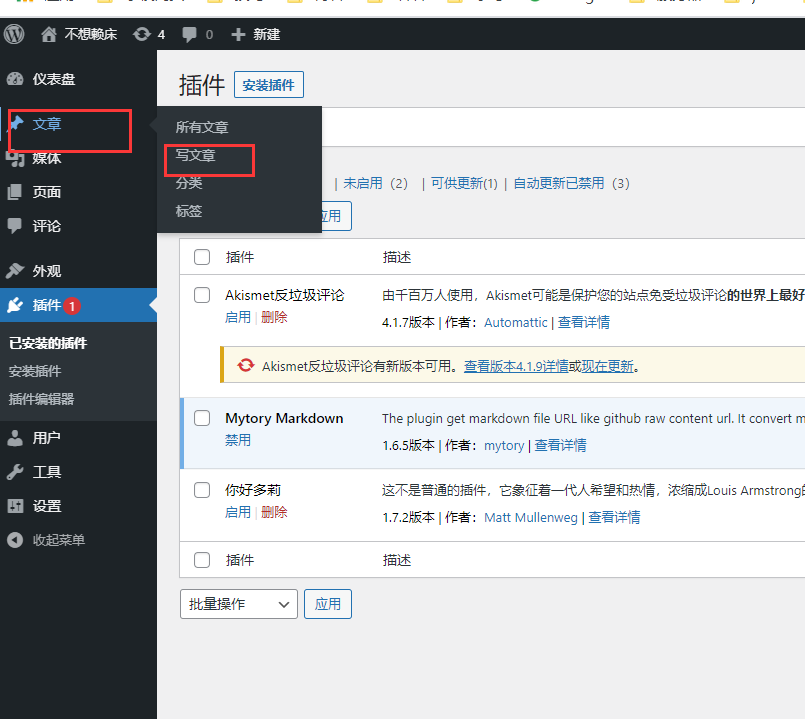Click the bottom 应用 apply button

(x=328, y=604)
